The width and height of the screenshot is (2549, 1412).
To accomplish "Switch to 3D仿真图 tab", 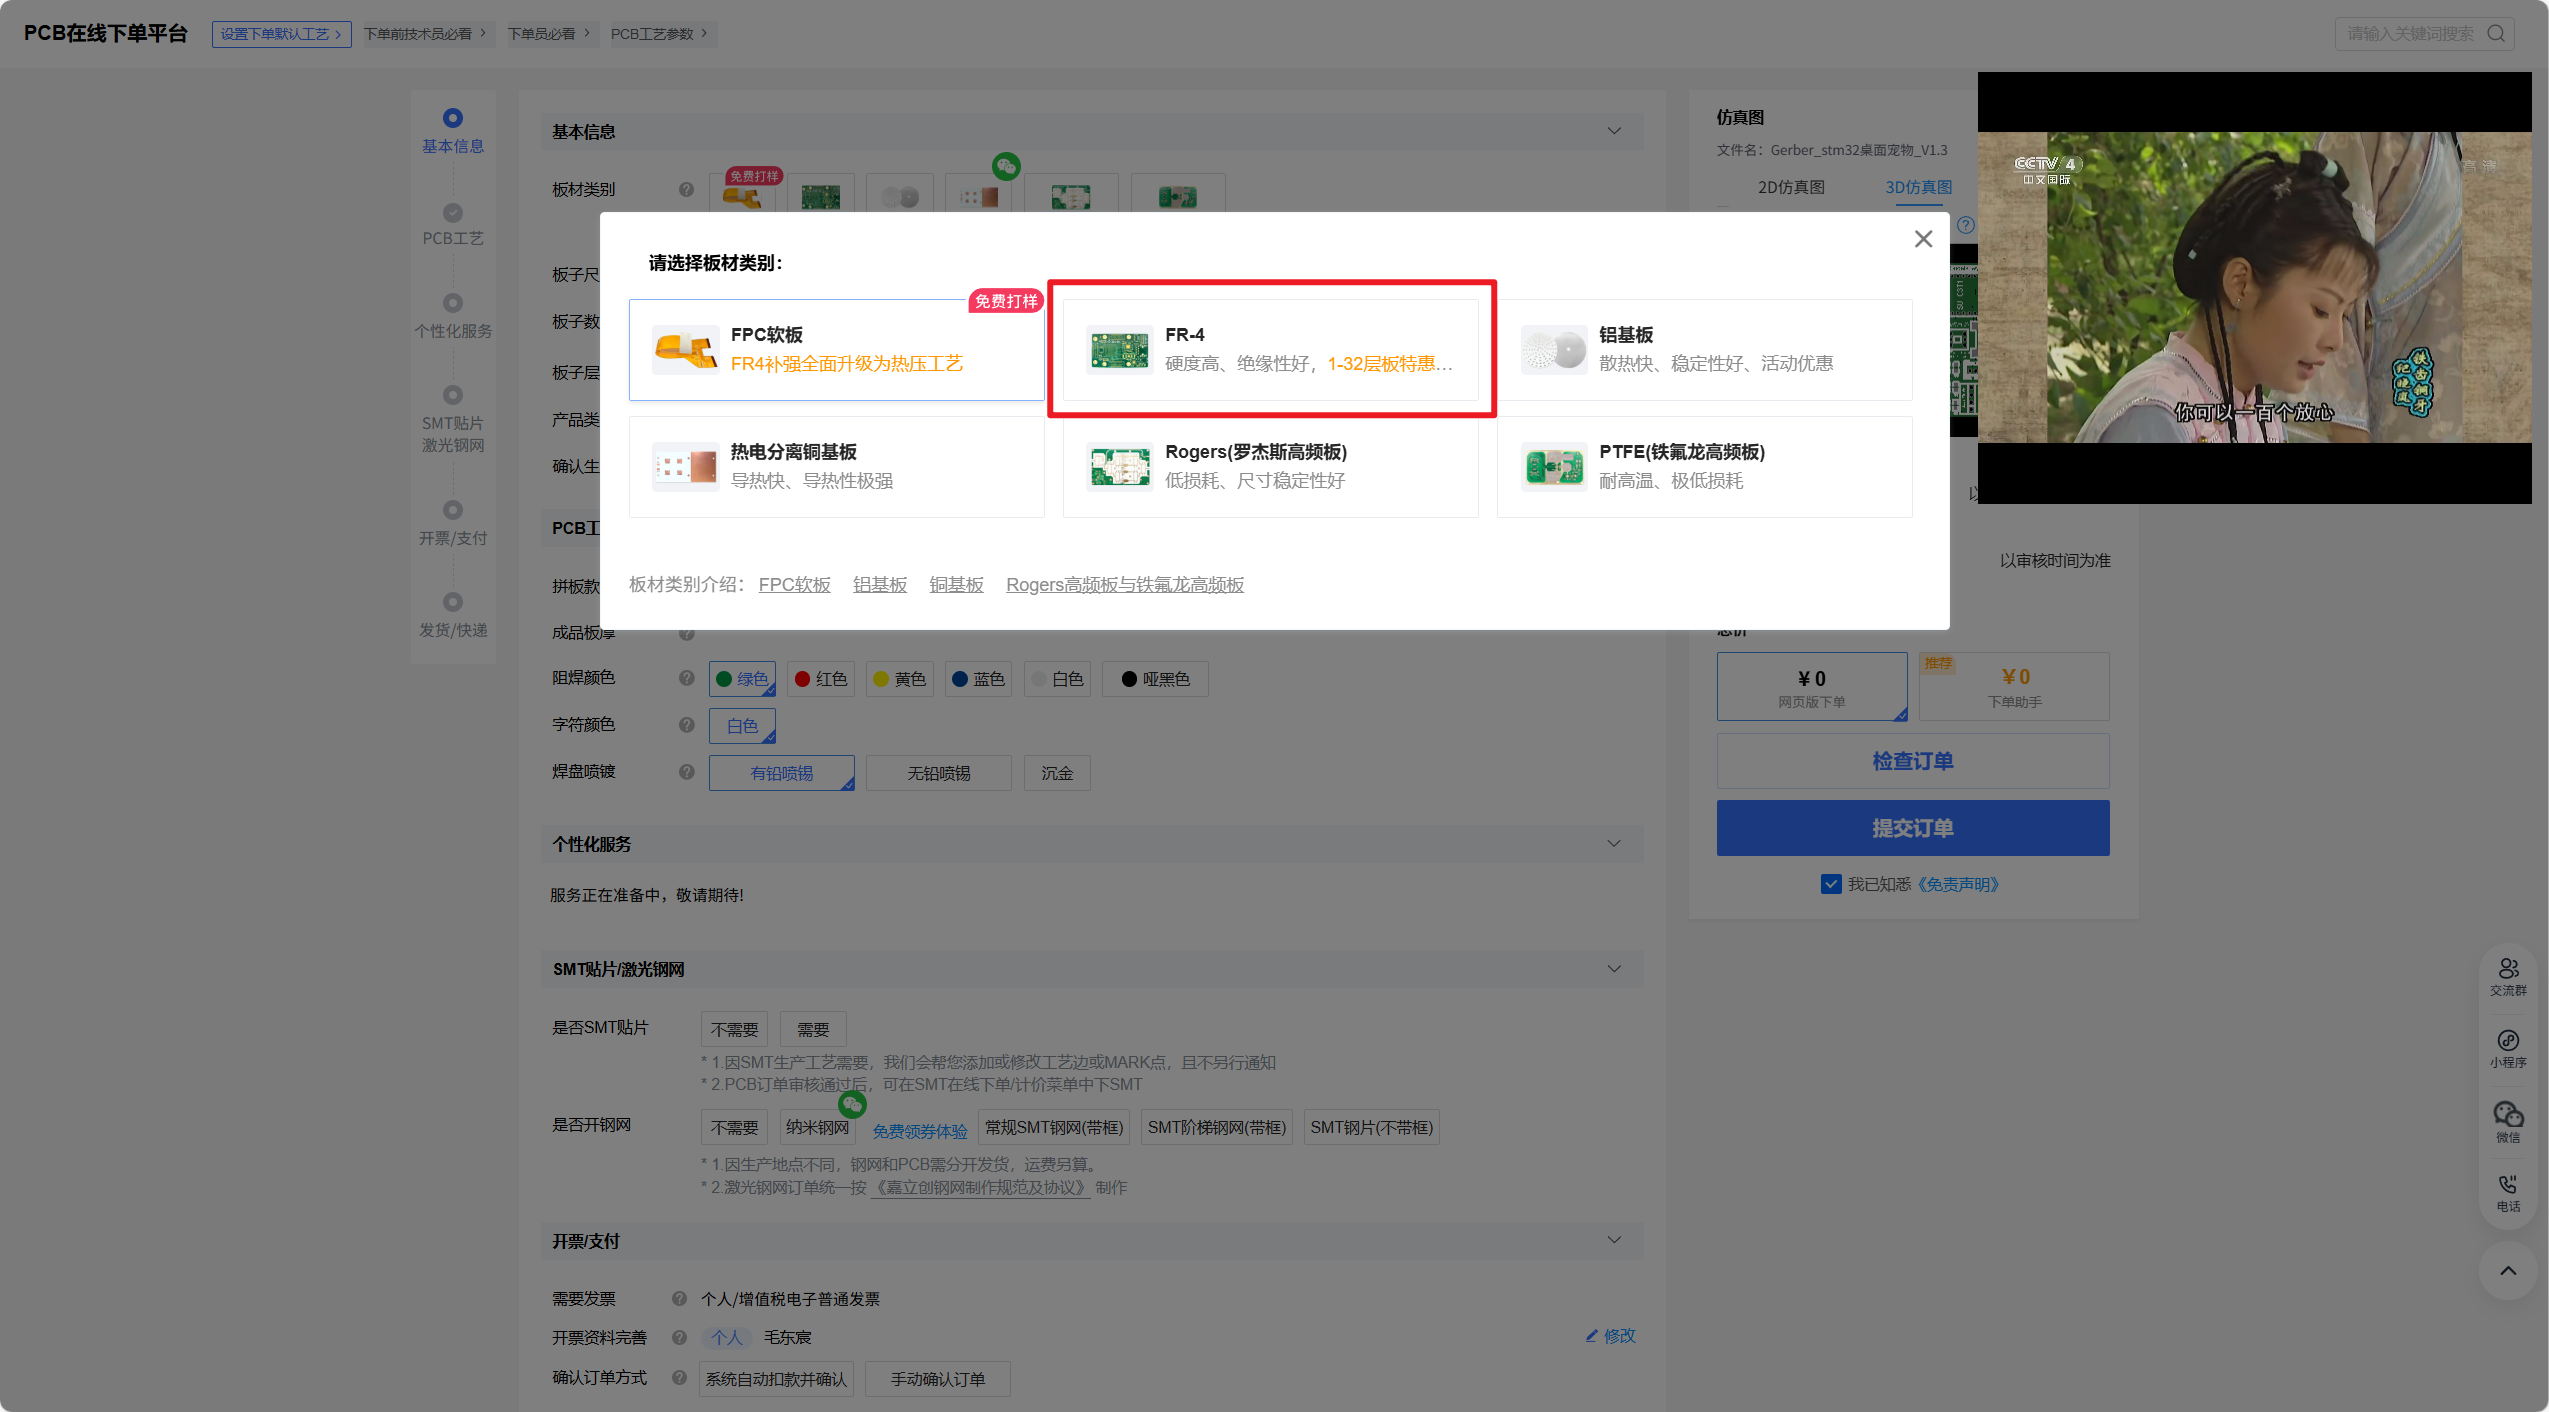I will (1918, 187).
